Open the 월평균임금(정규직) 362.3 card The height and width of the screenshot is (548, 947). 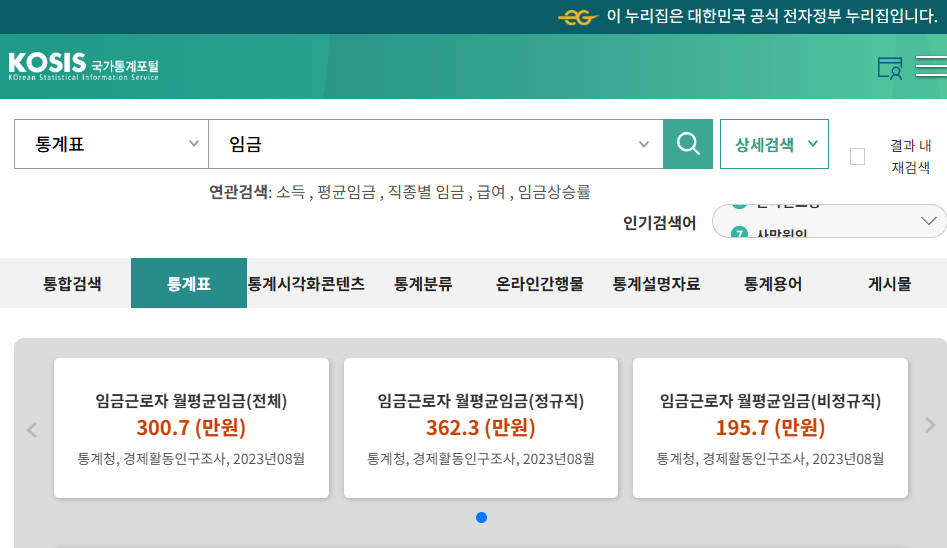(481, 428)
